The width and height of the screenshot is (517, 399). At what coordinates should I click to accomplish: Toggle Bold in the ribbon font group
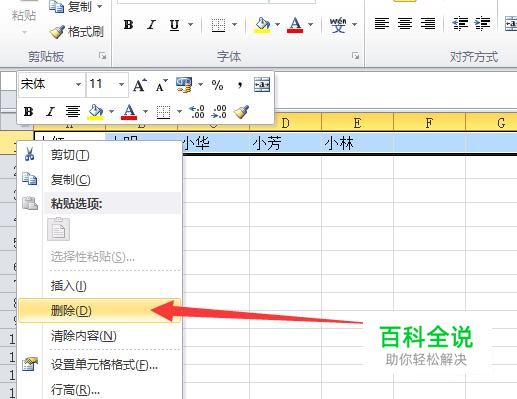coord(128,25)
